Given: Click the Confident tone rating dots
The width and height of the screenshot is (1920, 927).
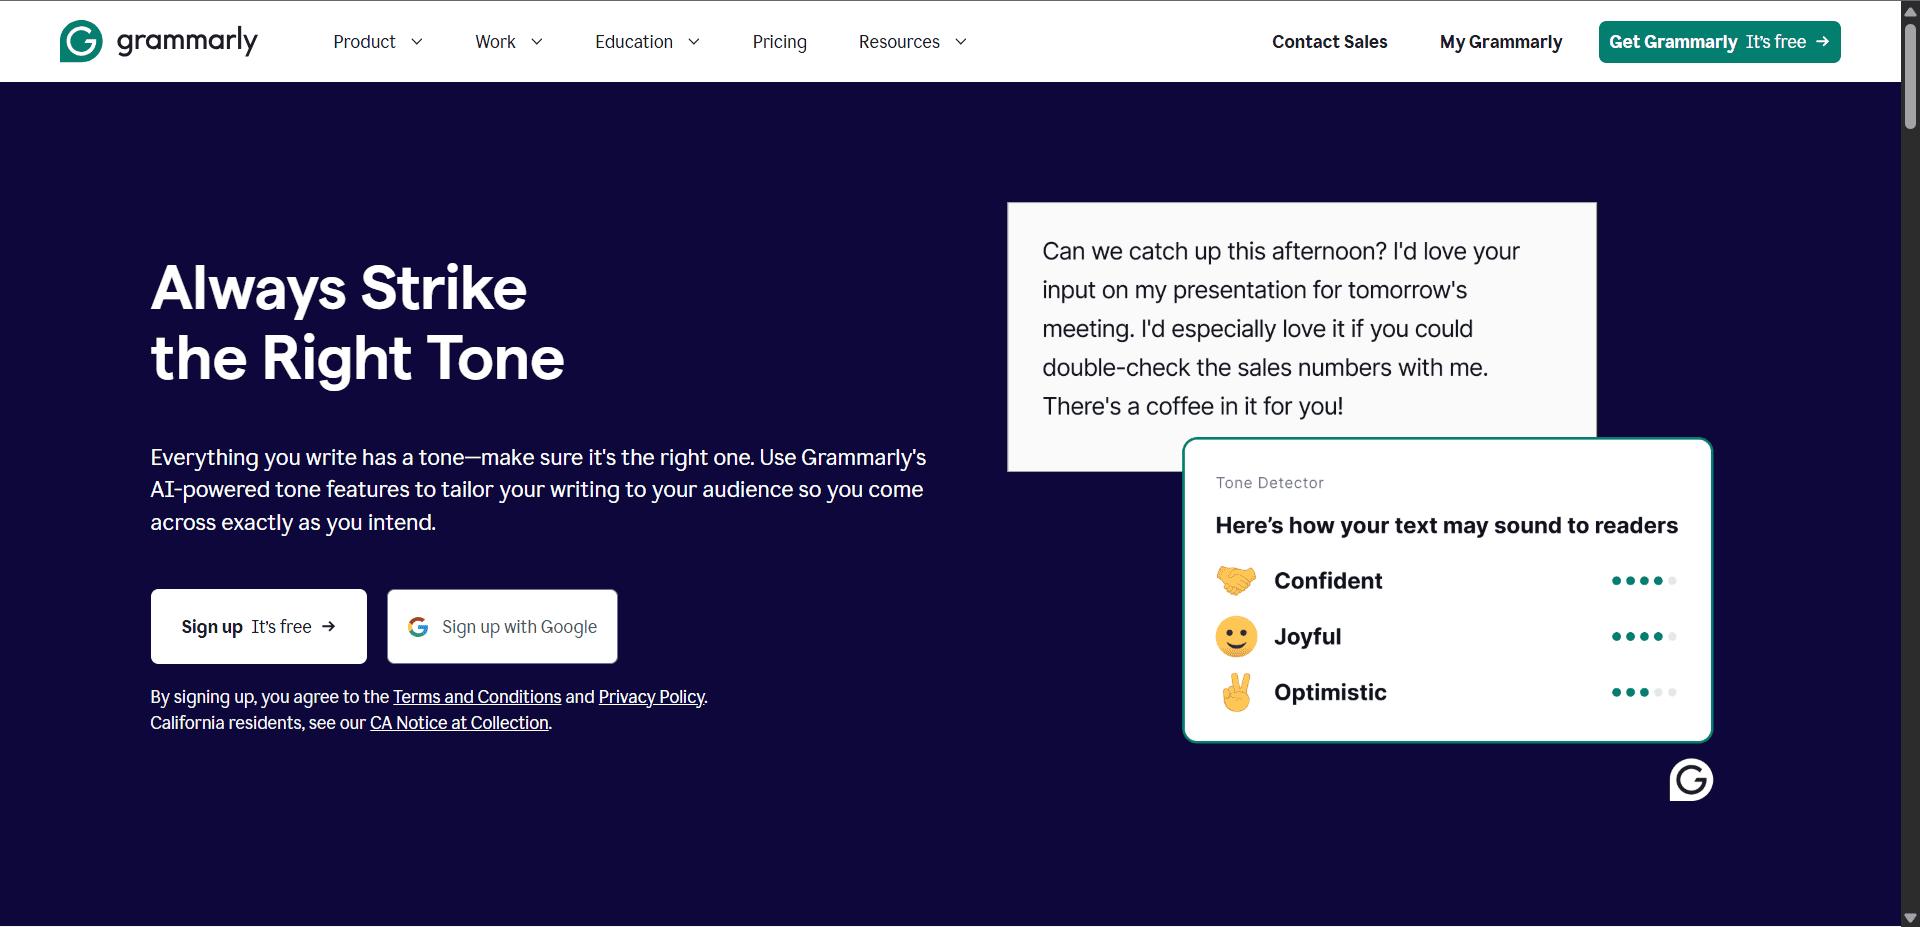Looking at the screenshot, I should tap(1644, 581).
